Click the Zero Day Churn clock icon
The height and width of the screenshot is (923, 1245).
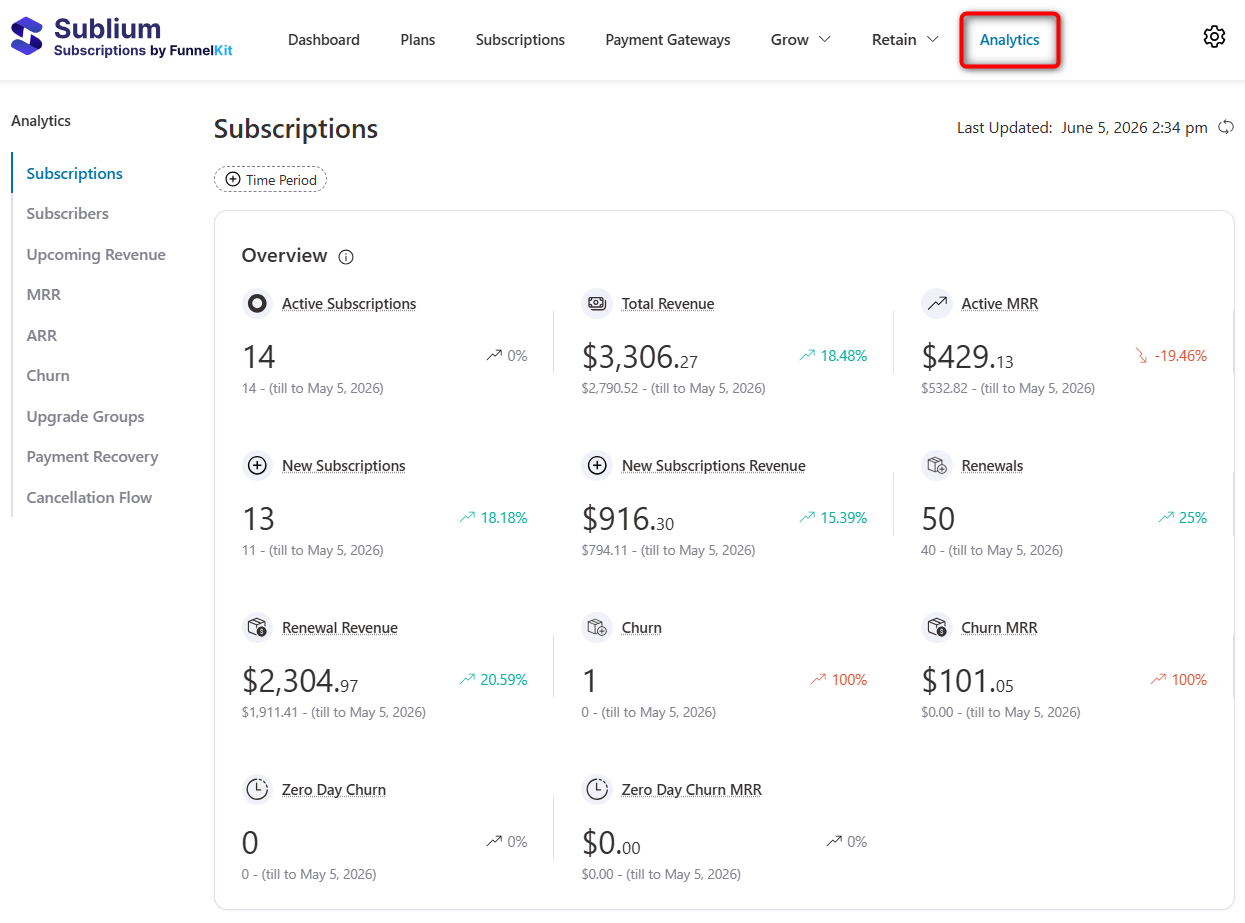[x=257, y=789]
